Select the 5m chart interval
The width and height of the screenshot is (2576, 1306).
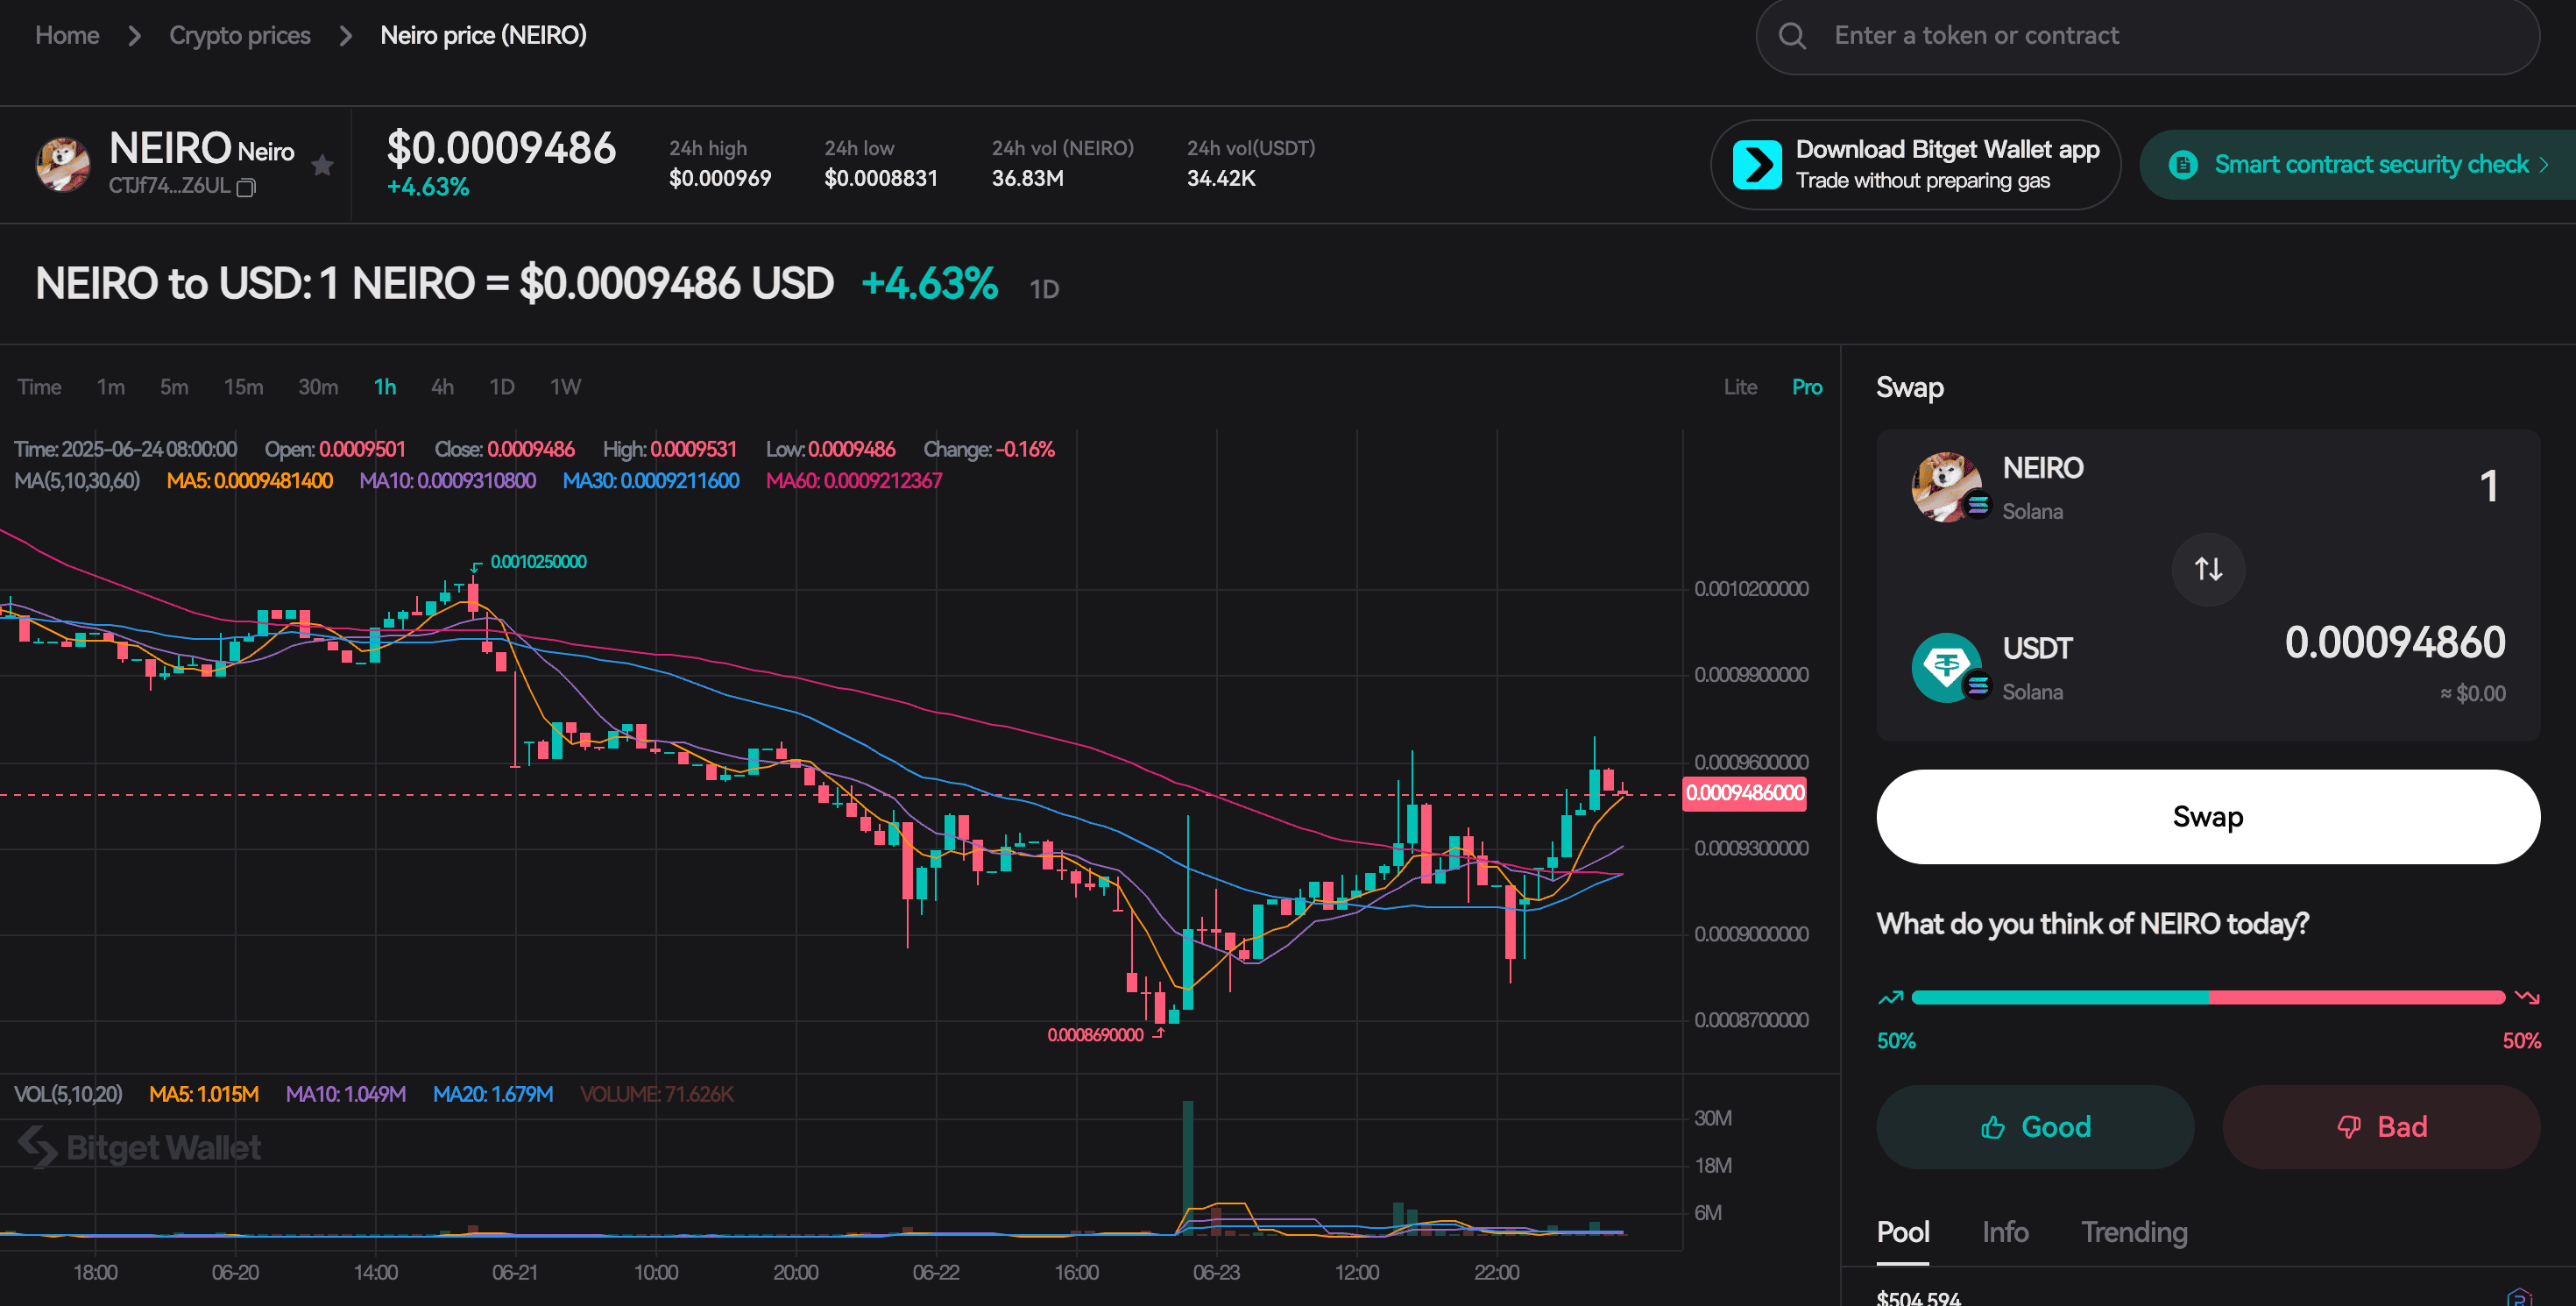click(x=174, y=387)
